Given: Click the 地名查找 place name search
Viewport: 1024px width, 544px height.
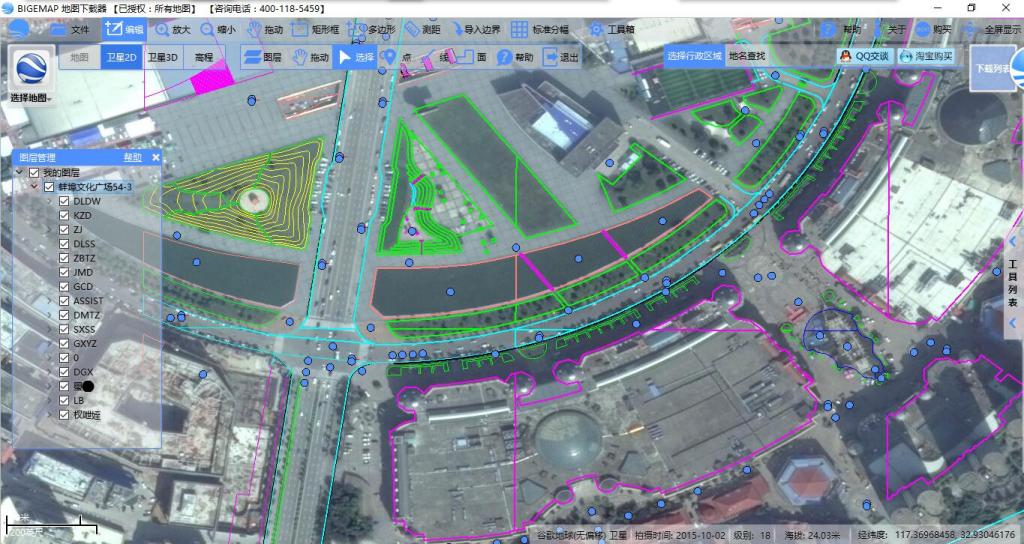Looking at the screenshot, I should pyautogui.click(x=746, y=56).
